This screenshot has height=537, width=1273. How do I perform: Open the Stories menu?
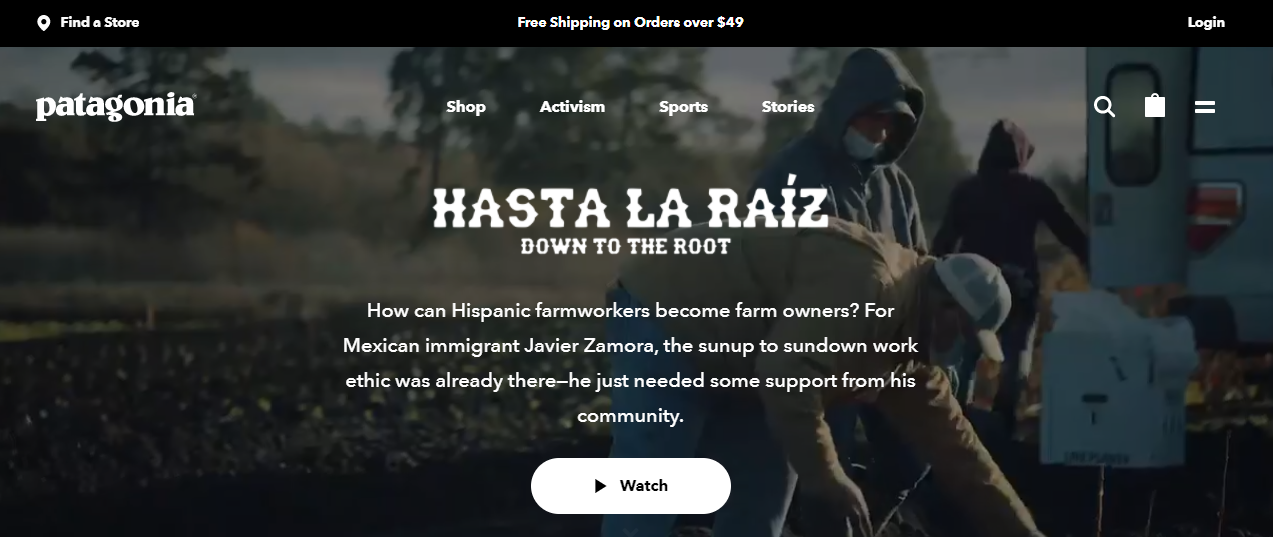[788, 107]
